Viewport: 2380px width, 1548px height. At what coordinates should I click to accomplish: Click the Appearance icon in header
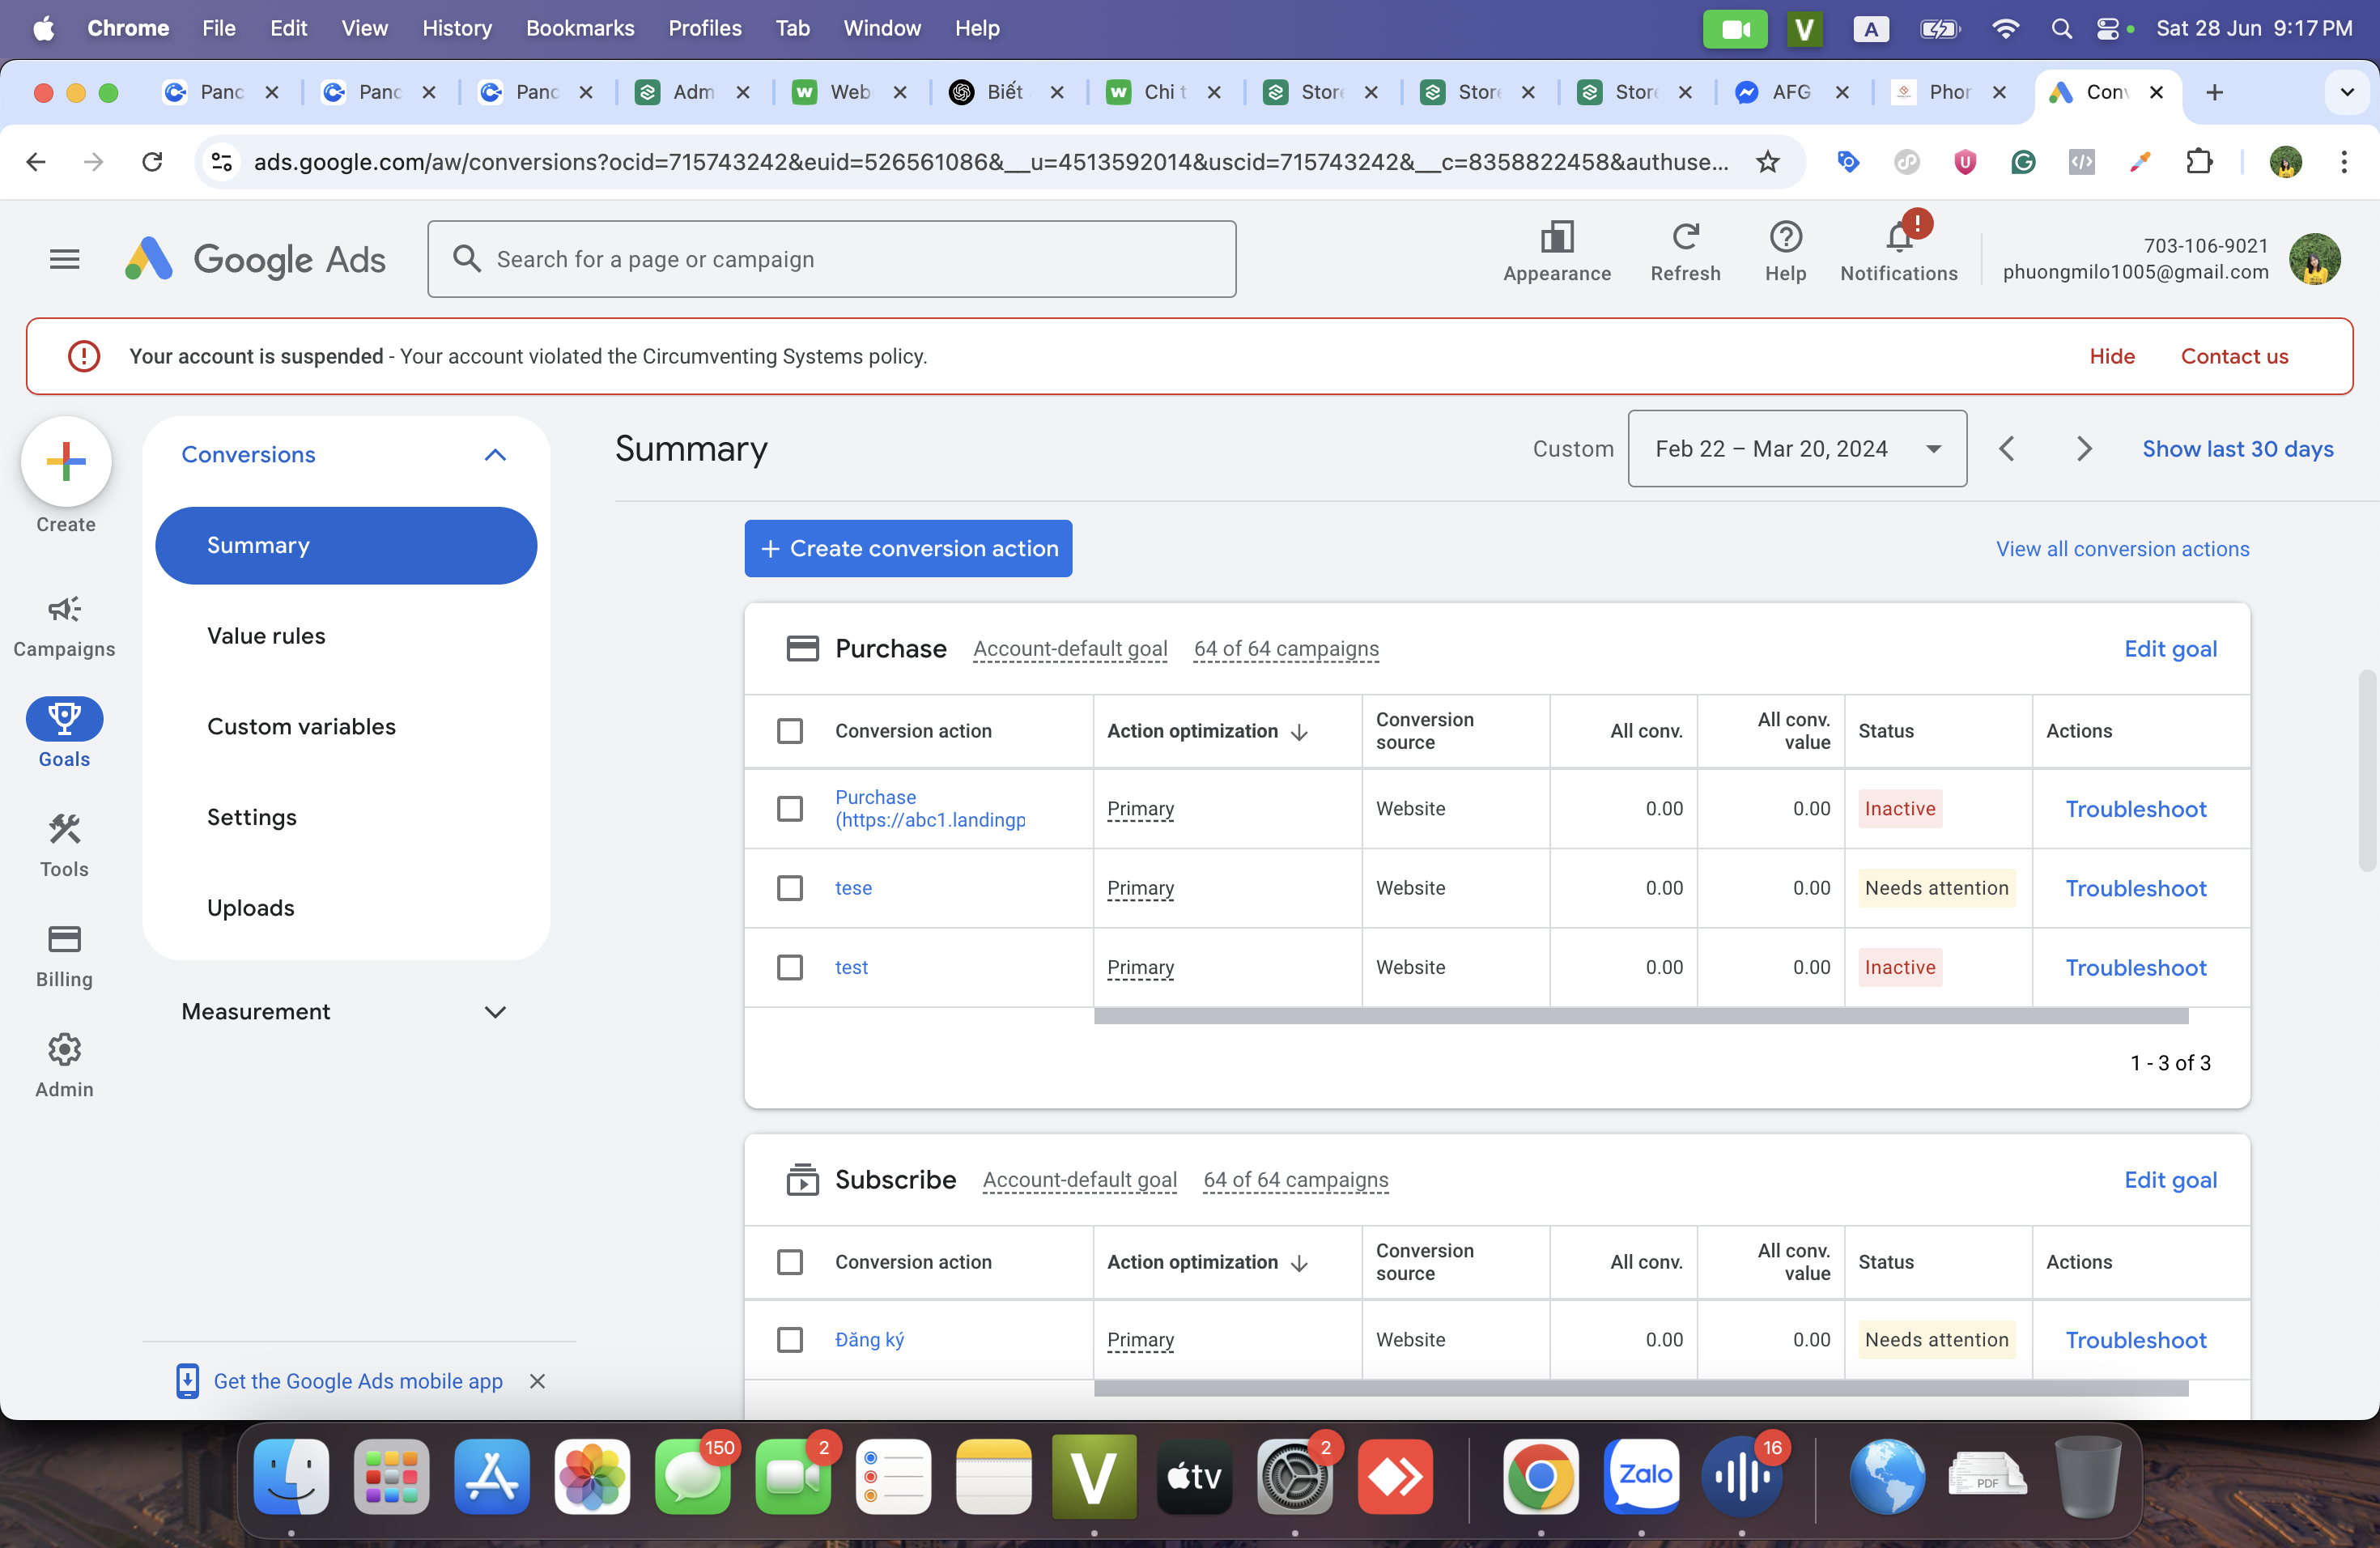tap(1556, 238)
